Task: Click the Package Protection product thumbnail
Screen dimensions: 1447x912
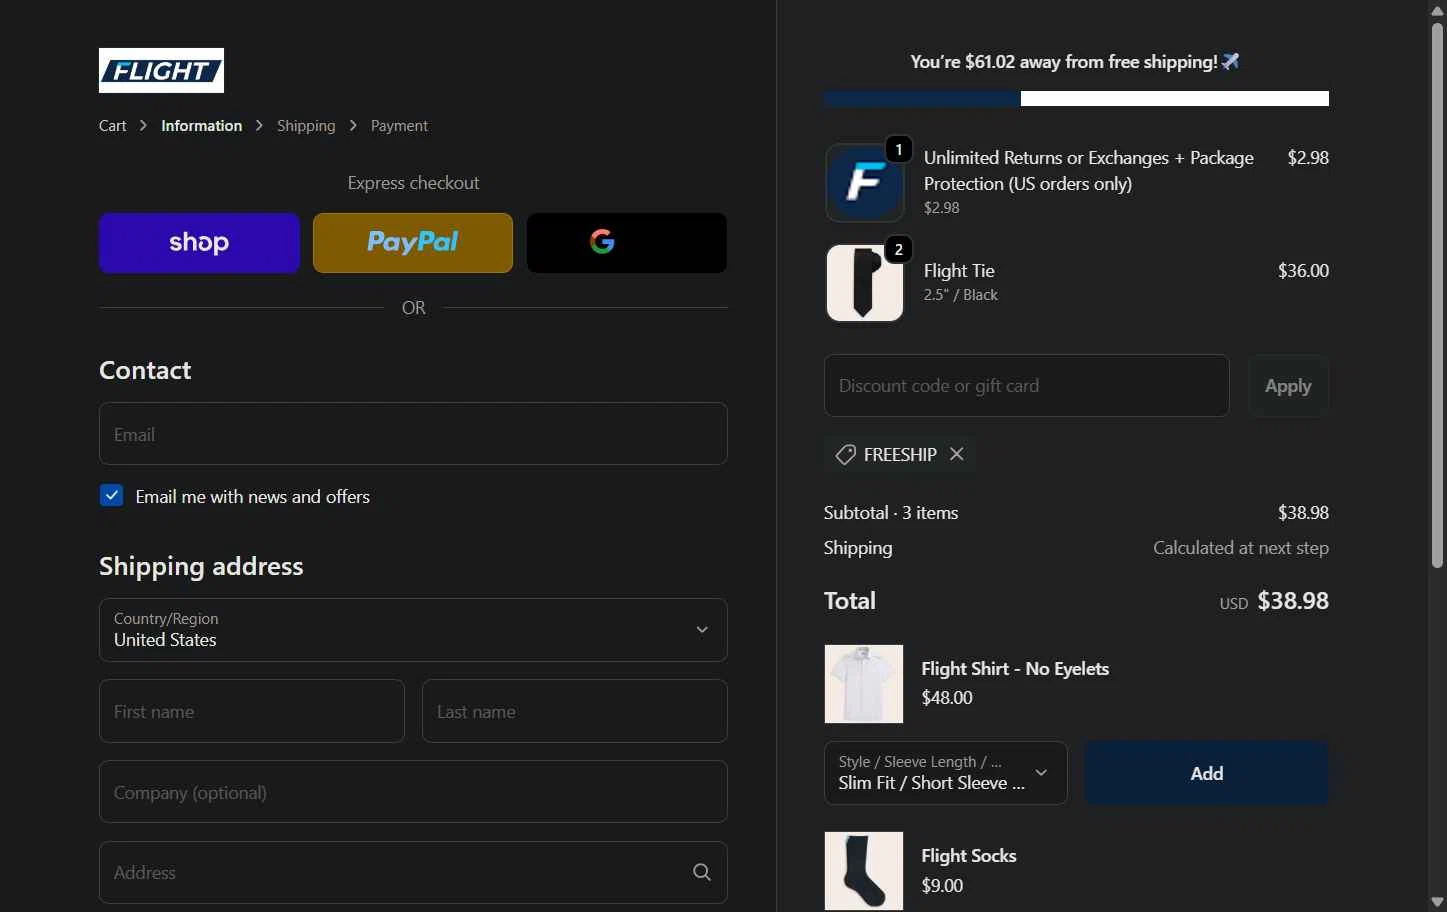Action: click(x=865, y=183)
